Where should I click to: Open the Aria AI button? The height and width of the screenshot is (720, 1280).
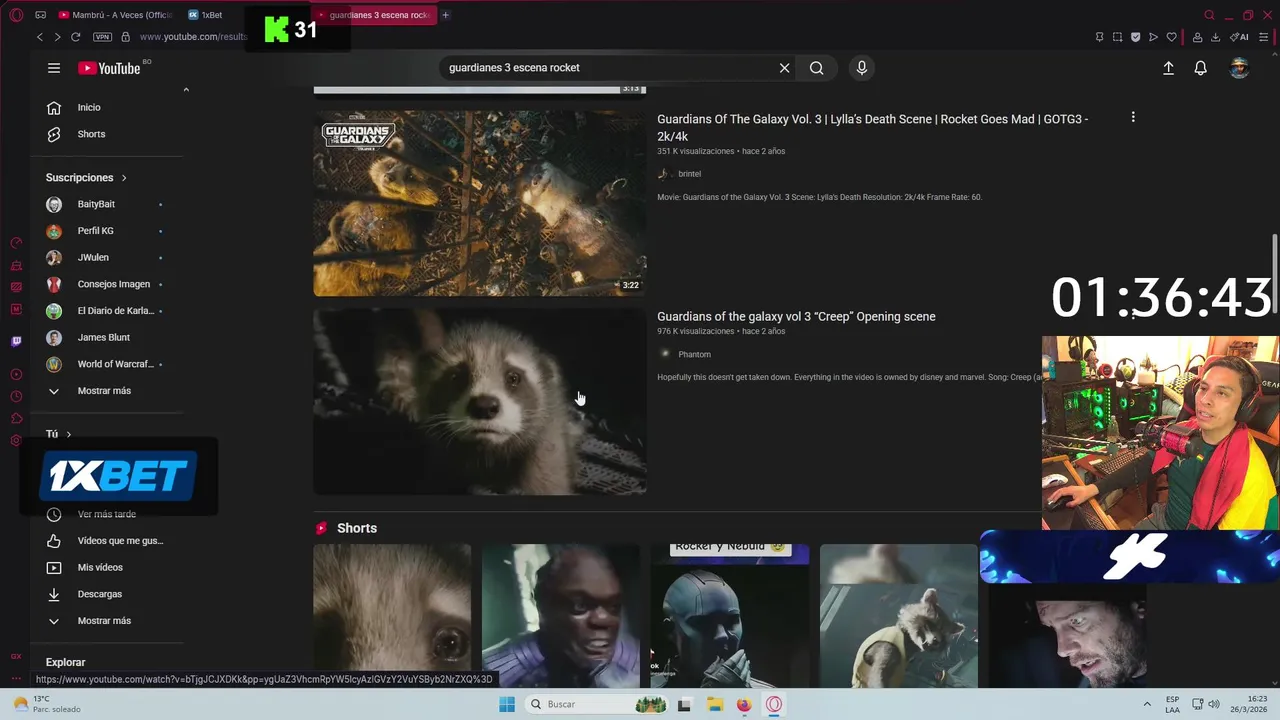[1239, 37]
